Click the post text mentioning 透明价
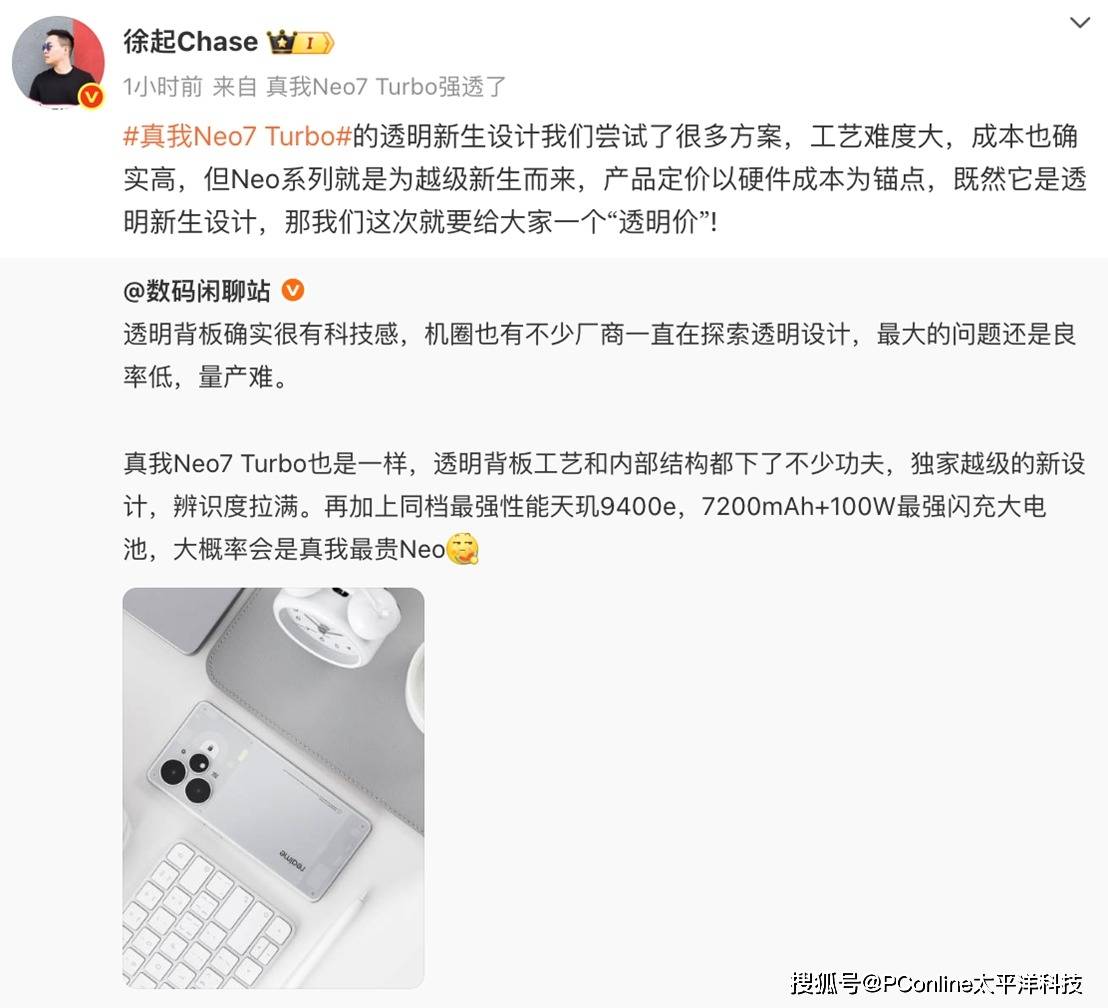1108x1008 pixels. (x=604, y=179)
